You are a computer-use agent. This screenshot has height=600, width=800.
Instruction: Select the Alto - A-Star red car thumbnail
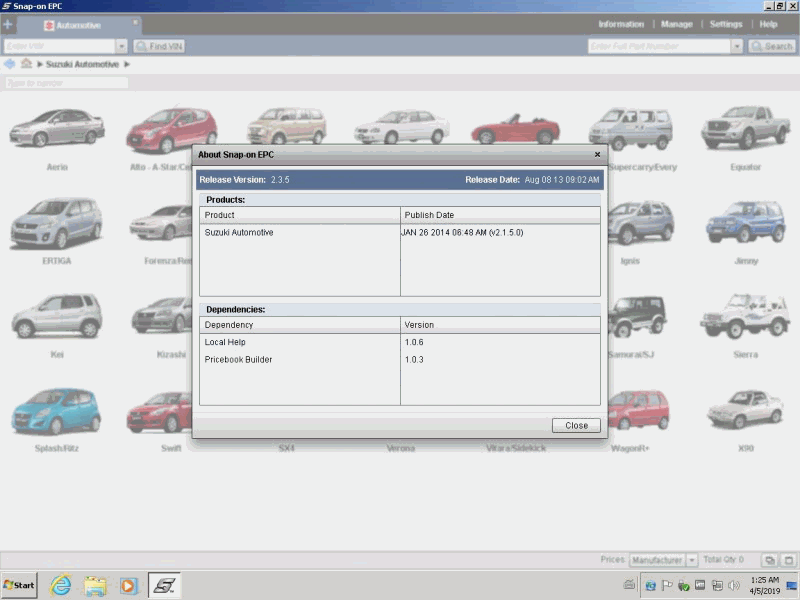click(x=171, y=130)
